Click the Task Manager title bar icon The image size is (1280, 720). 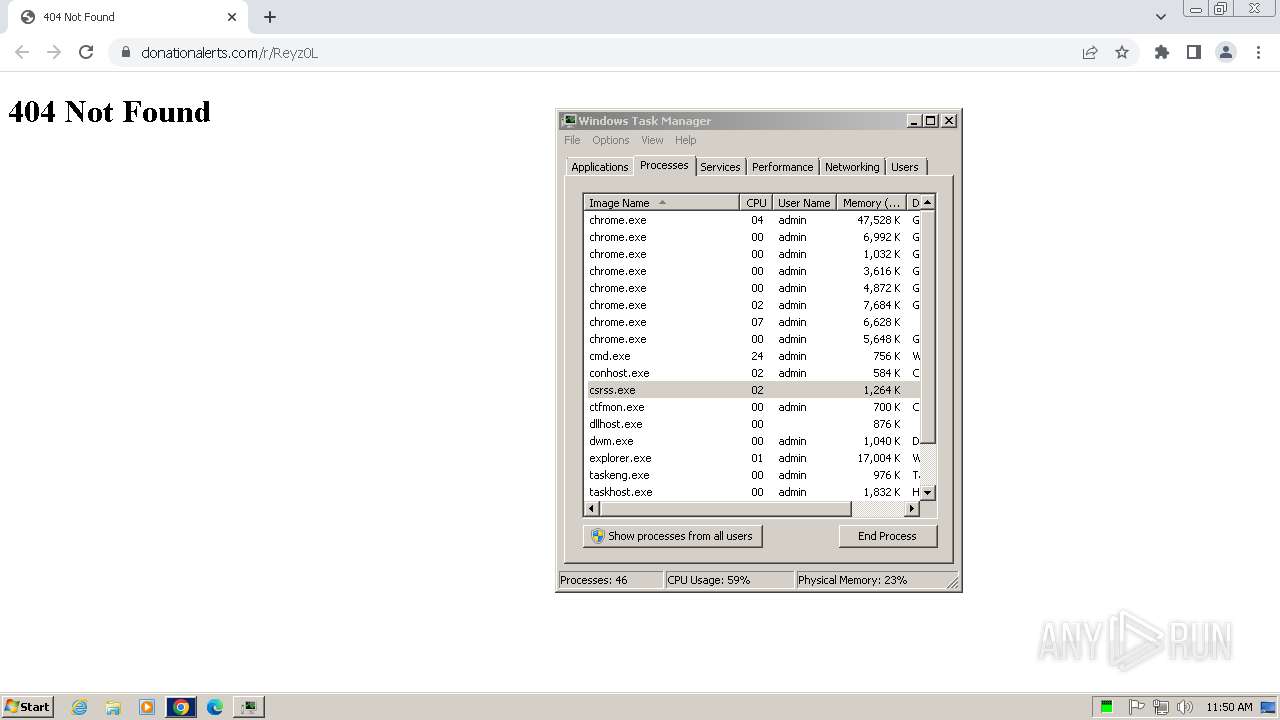(x=569, y=121)
